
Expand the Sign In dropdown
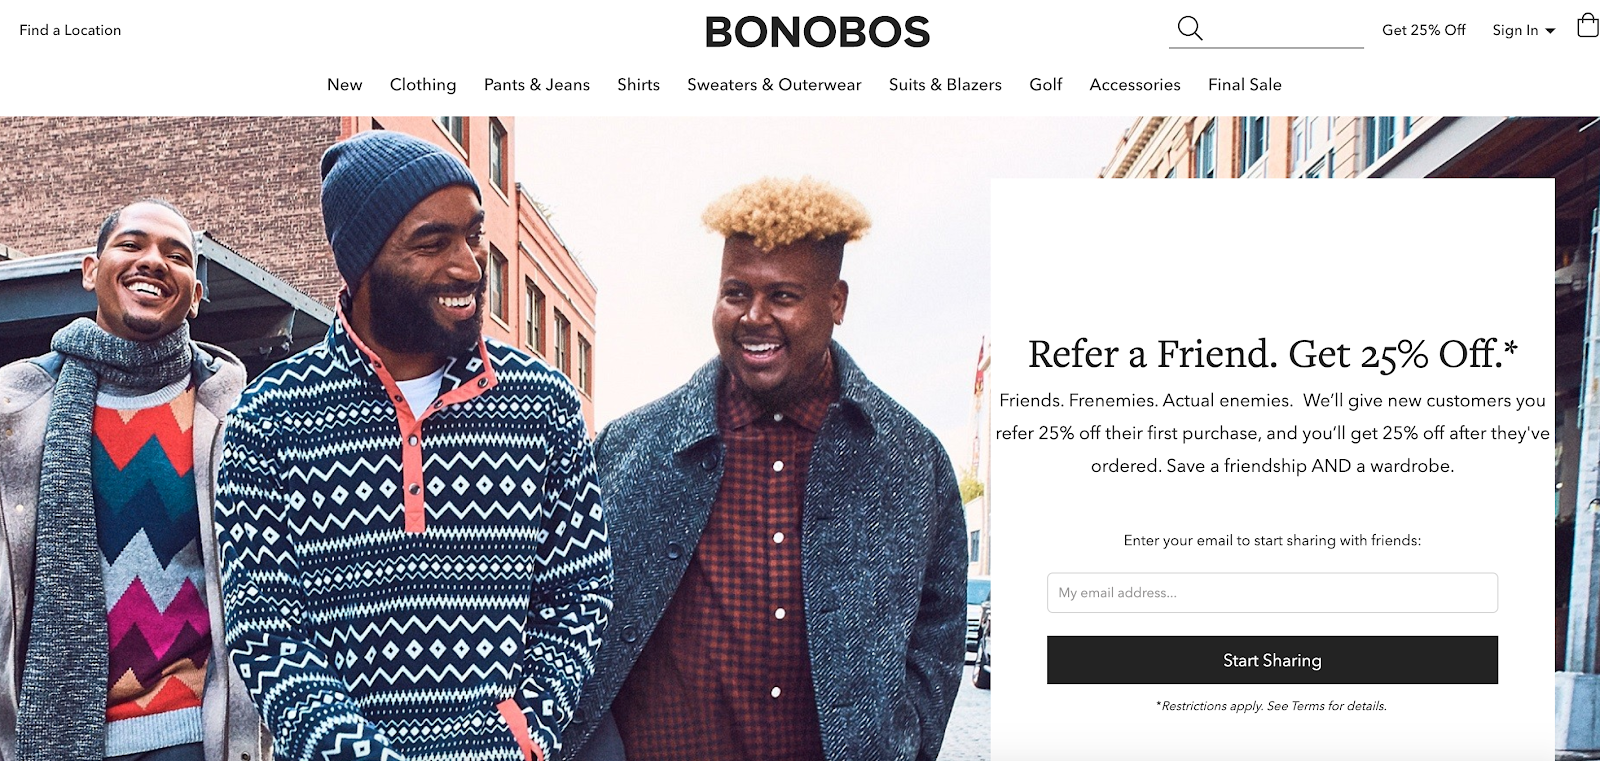[1523, 30]
